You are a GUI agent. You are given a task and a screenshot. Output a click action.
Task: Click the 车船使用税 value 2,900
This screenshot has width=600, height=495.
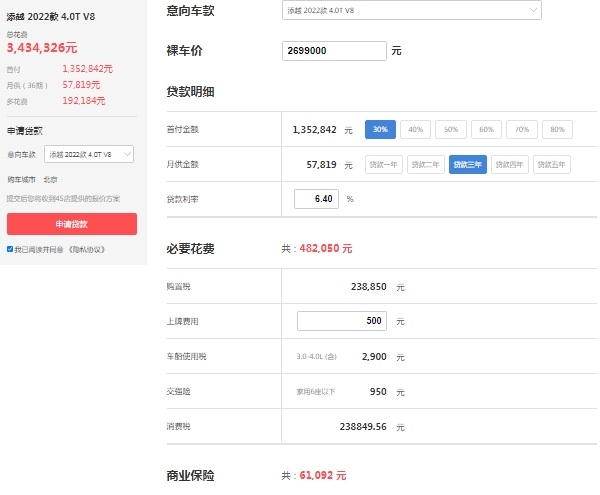pyautogui.click(x=374, y=357)
